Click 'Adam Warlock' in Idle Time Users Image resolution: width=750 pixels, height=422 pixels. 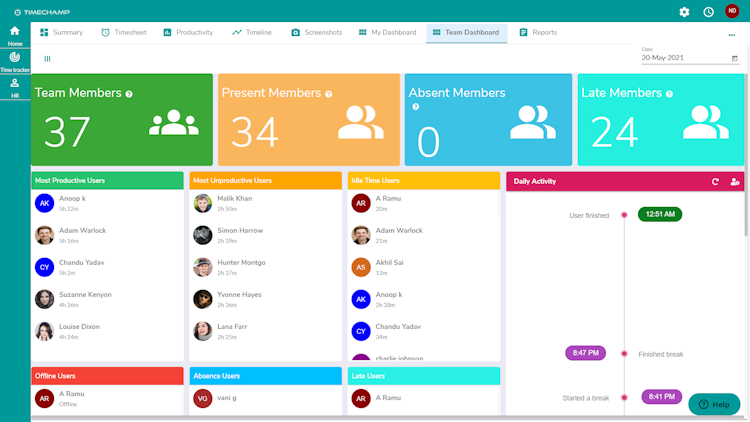click(399, 231)
